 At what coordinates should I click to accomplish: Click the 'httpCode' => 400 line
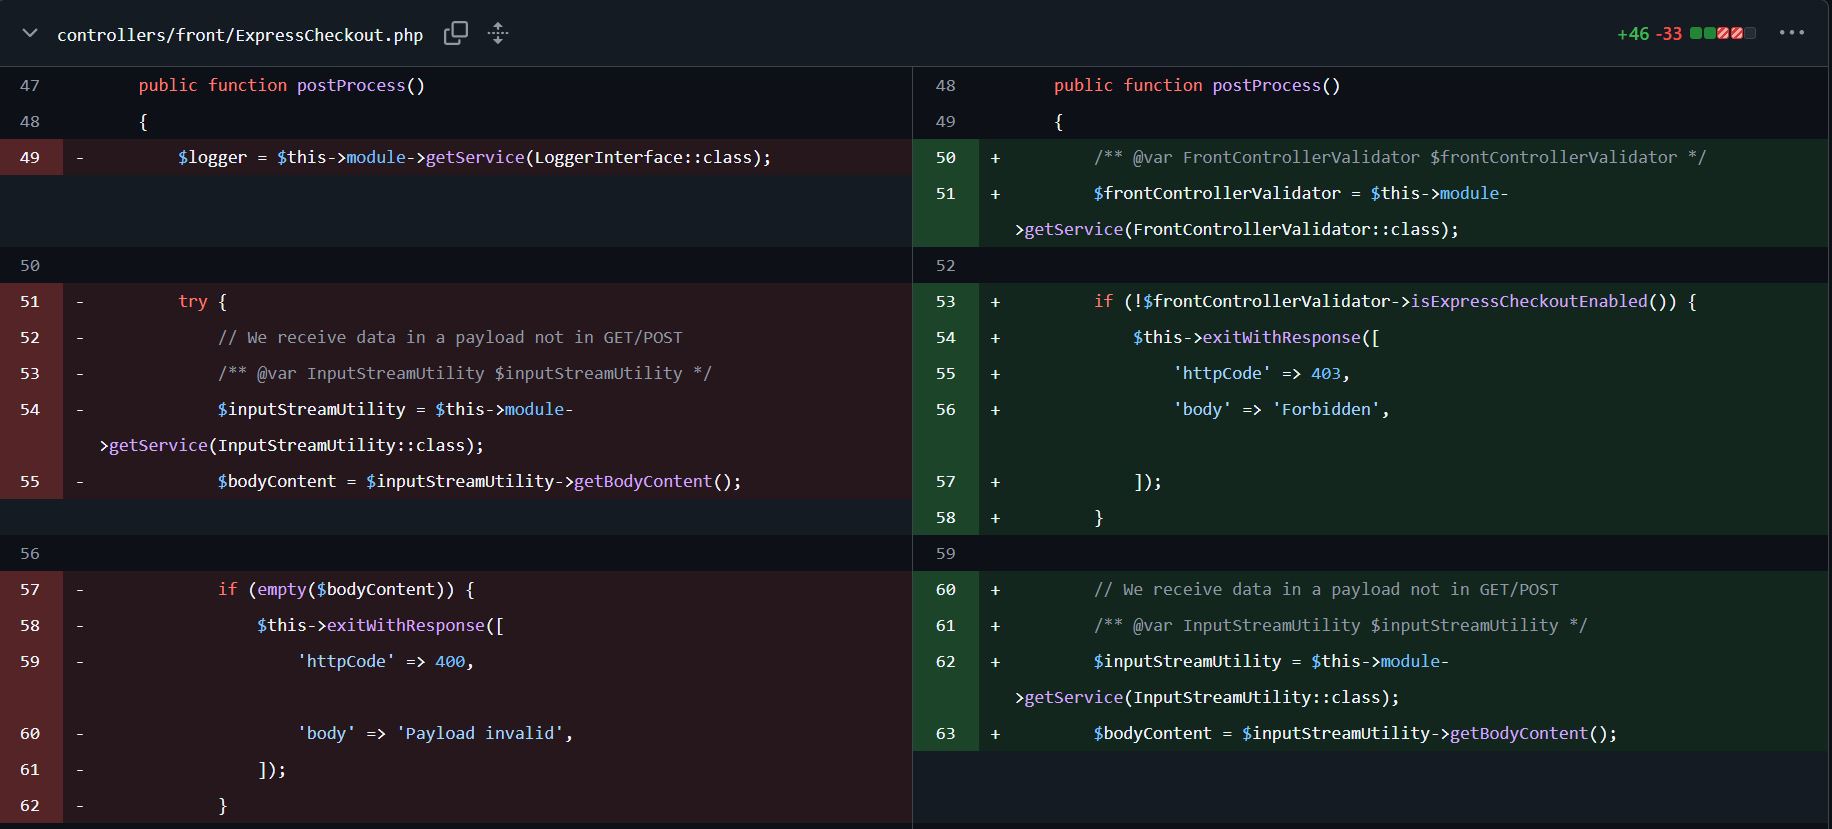pos(385,661)
